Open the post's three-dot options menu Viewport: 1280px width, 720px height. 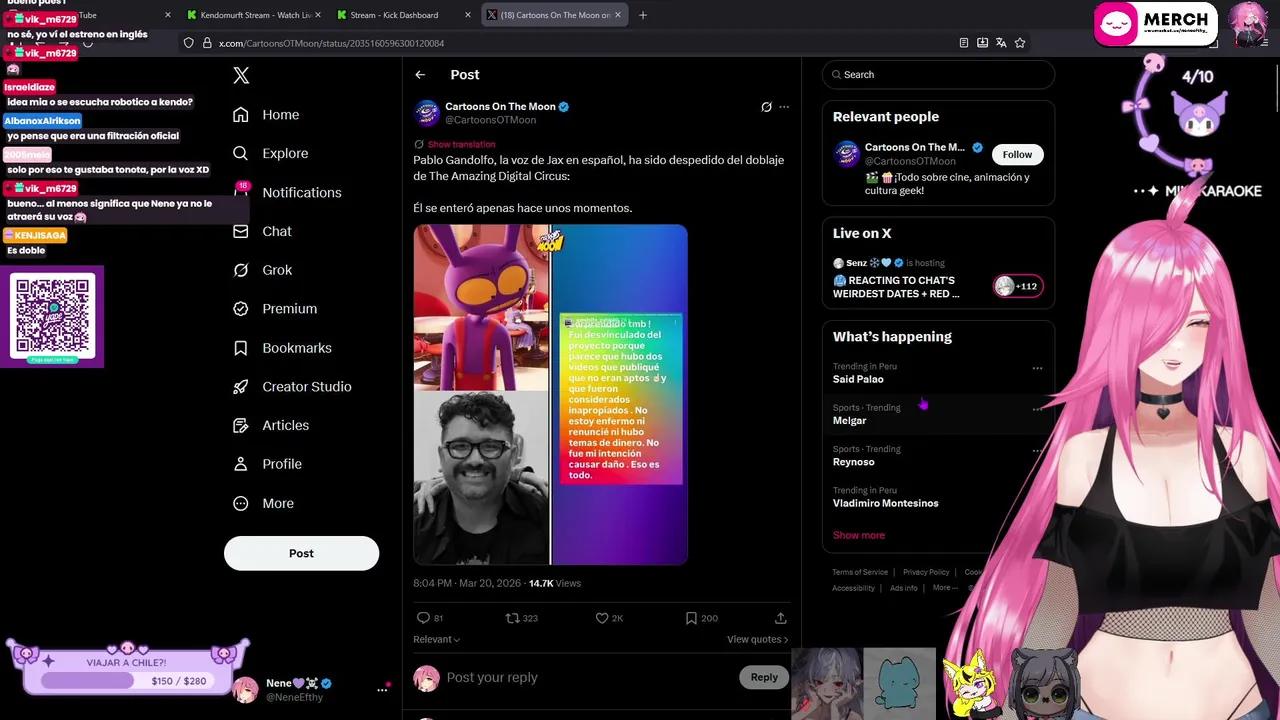click(x=784, y=107)
